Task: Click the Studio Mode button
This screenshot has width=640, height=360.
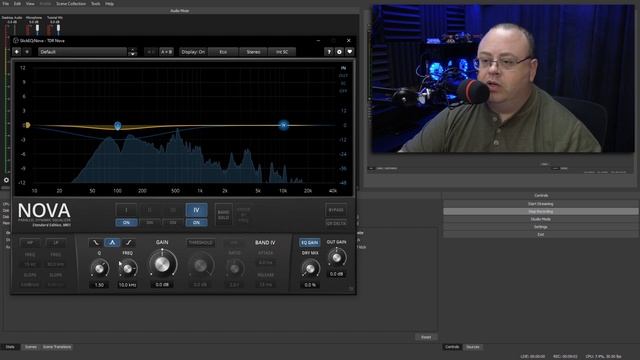Action: 541,219
